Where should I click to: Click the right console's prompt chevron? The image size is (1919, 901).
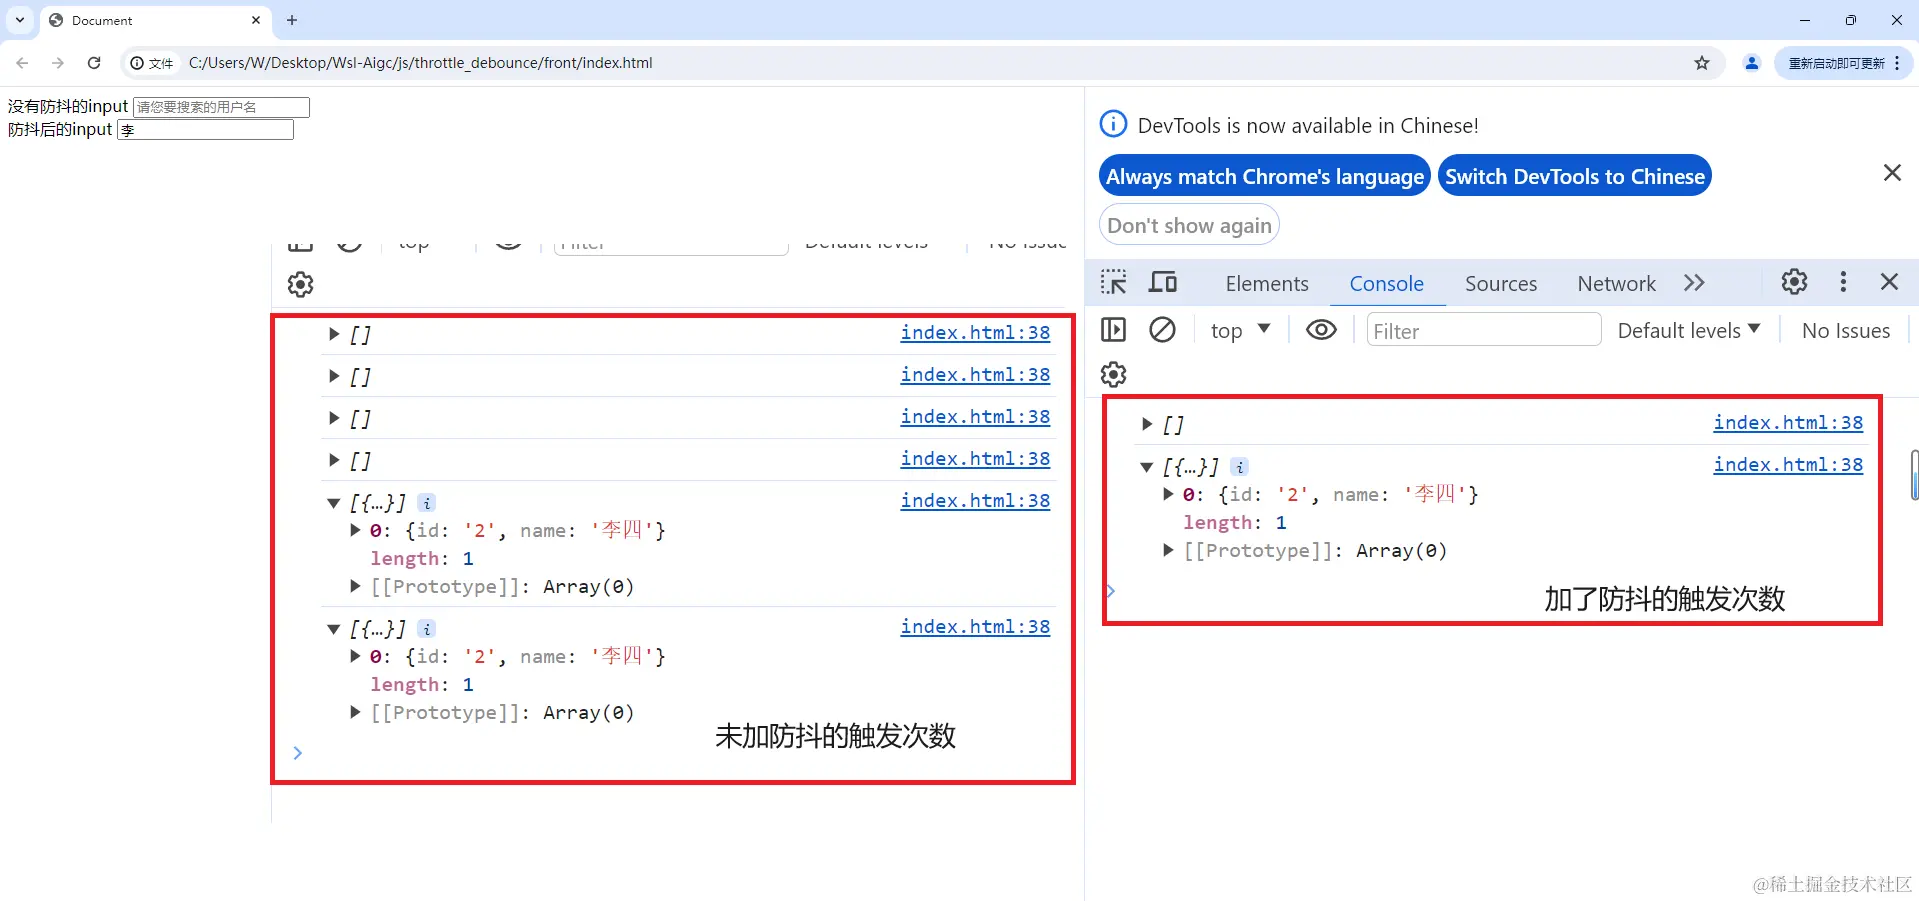[x=1110, y=591]
